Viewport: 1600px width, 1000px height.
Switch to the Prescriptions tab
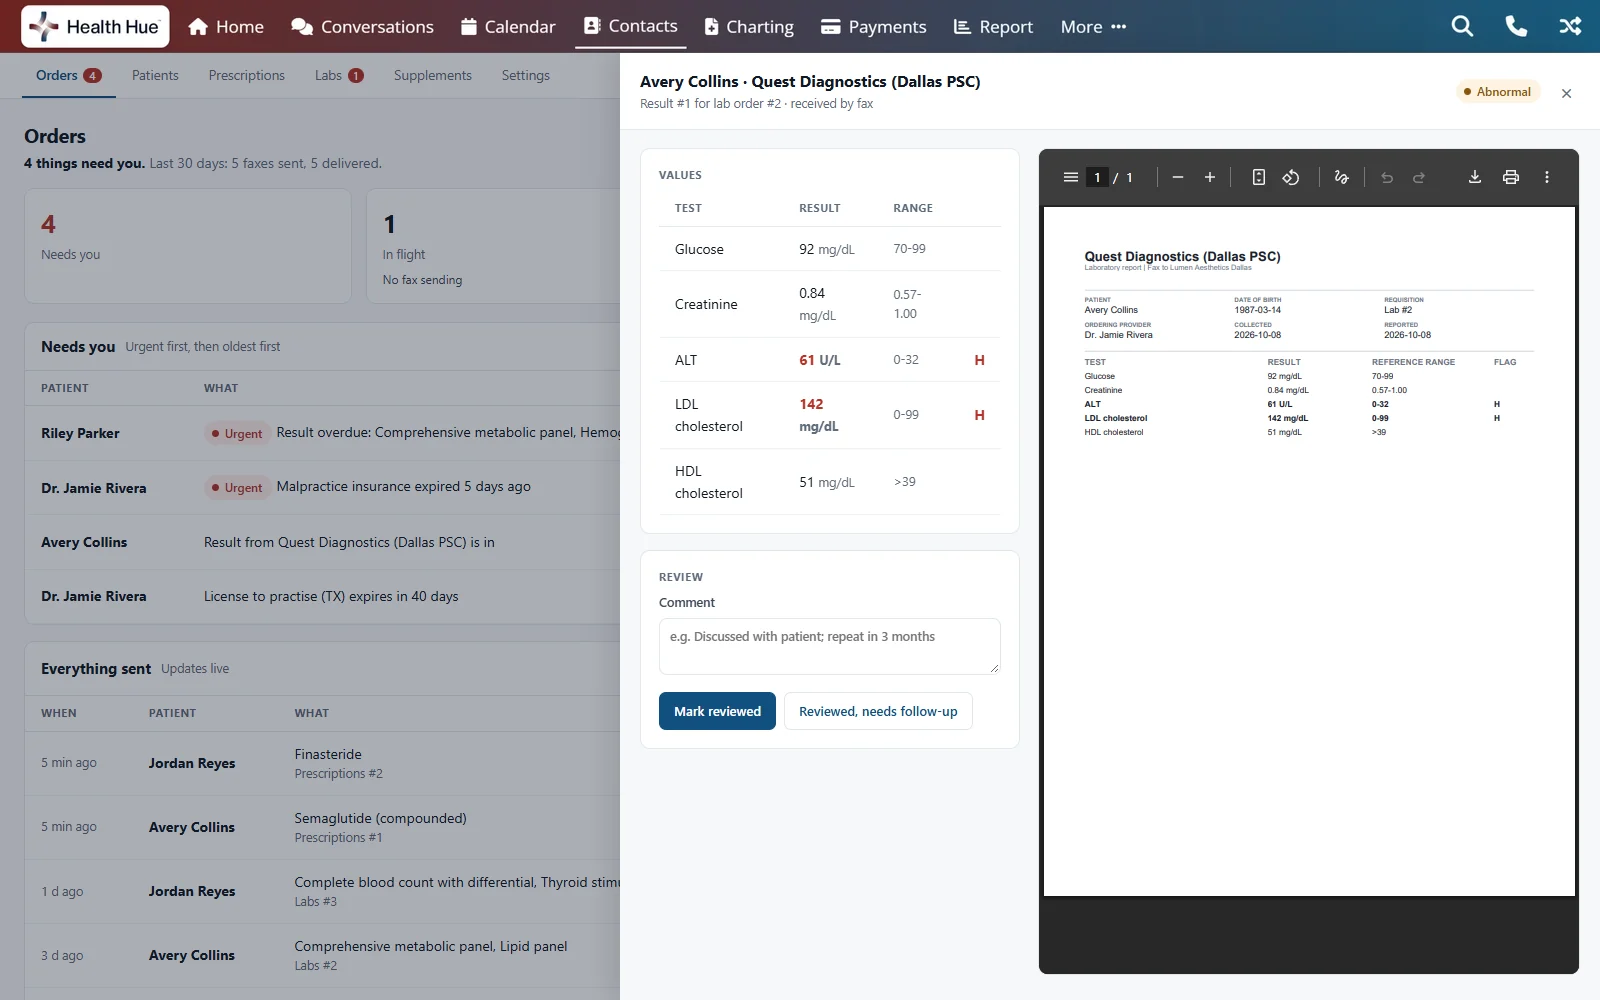(x=247, y=75)
